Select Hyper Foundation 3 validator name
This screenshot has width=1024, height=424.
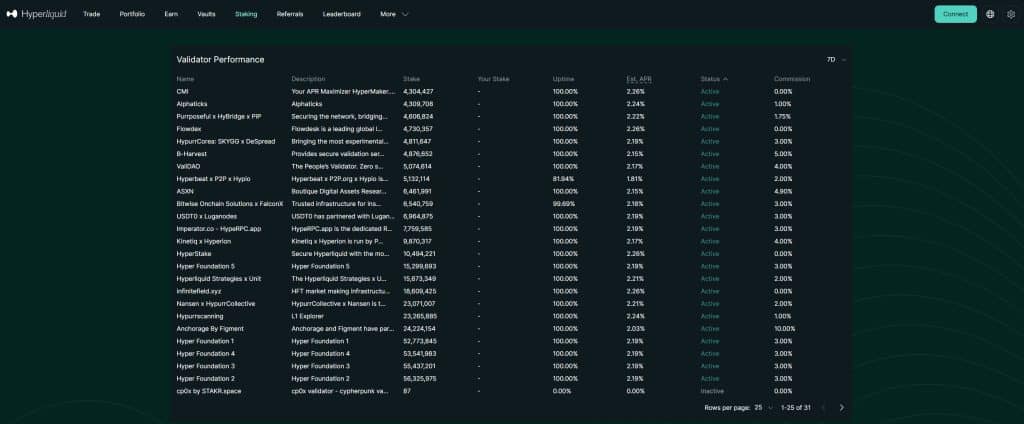coord(206,366)
